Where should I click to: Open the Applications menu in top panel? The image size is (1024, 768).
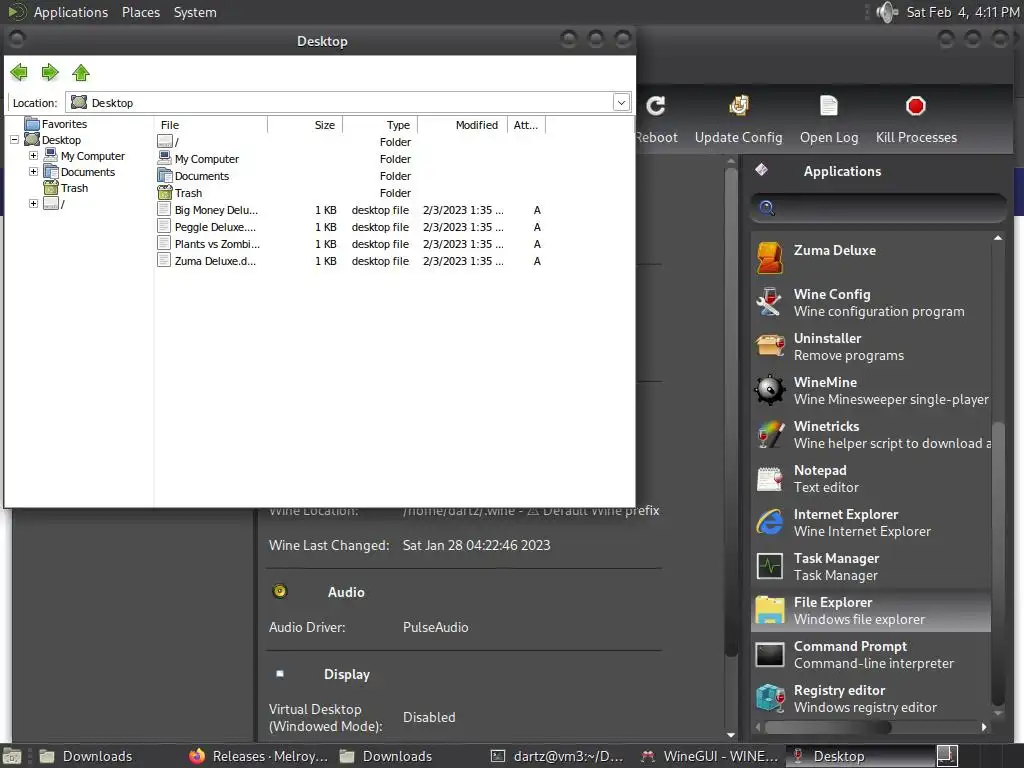pos(71,12)
